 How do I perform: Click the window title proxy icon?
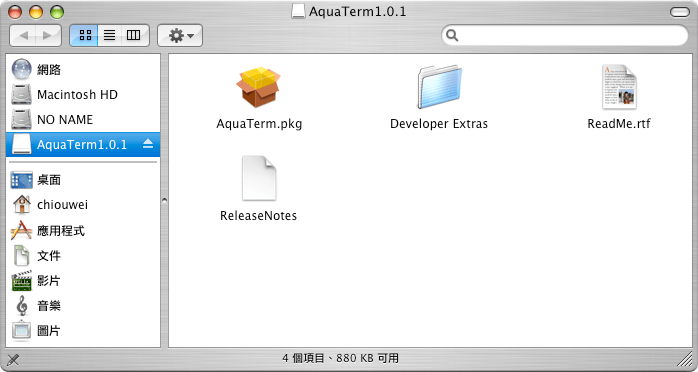[x=298, y=12]
